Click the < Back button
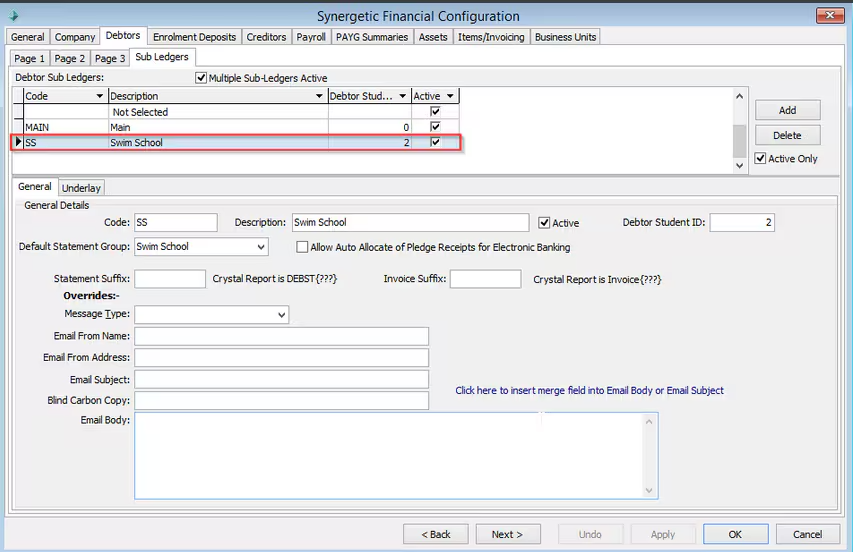 coord(436,535)
